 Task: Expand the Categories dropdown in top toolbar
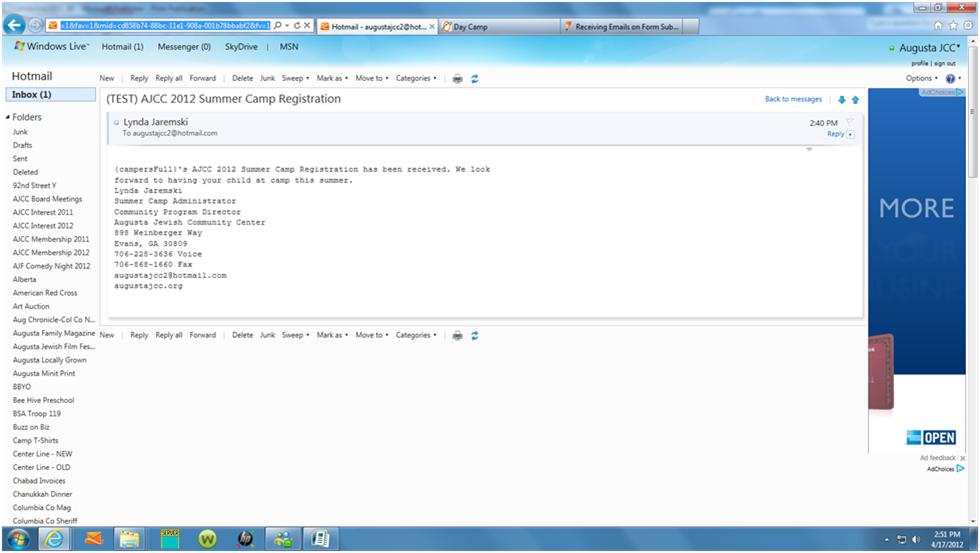pos(415,78)
